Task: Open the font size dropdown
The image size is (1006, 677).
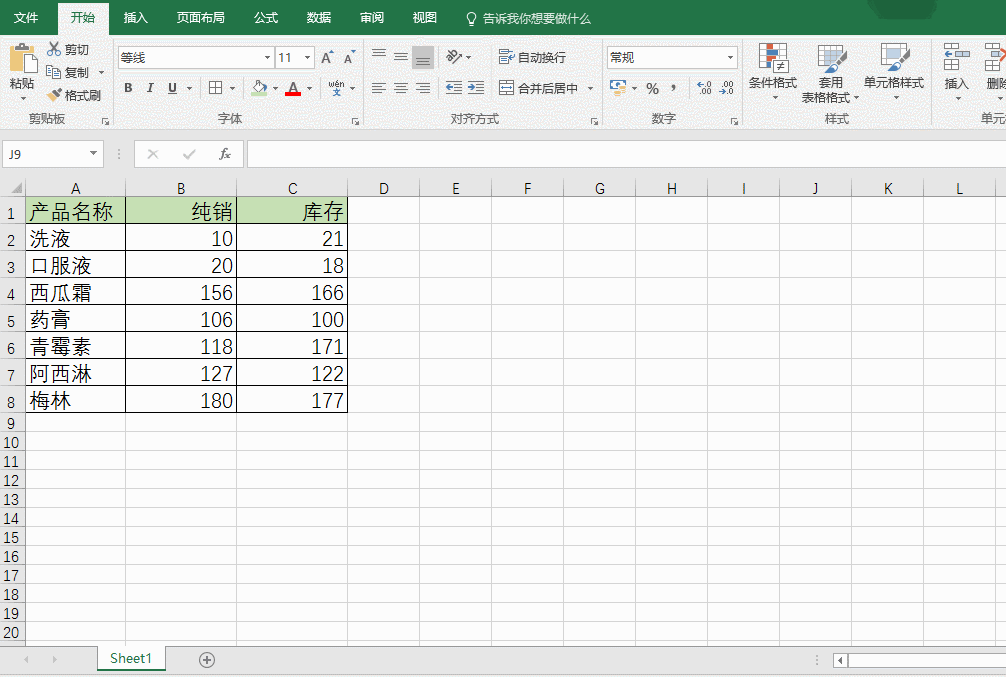Action: click(x=307, y=58)
